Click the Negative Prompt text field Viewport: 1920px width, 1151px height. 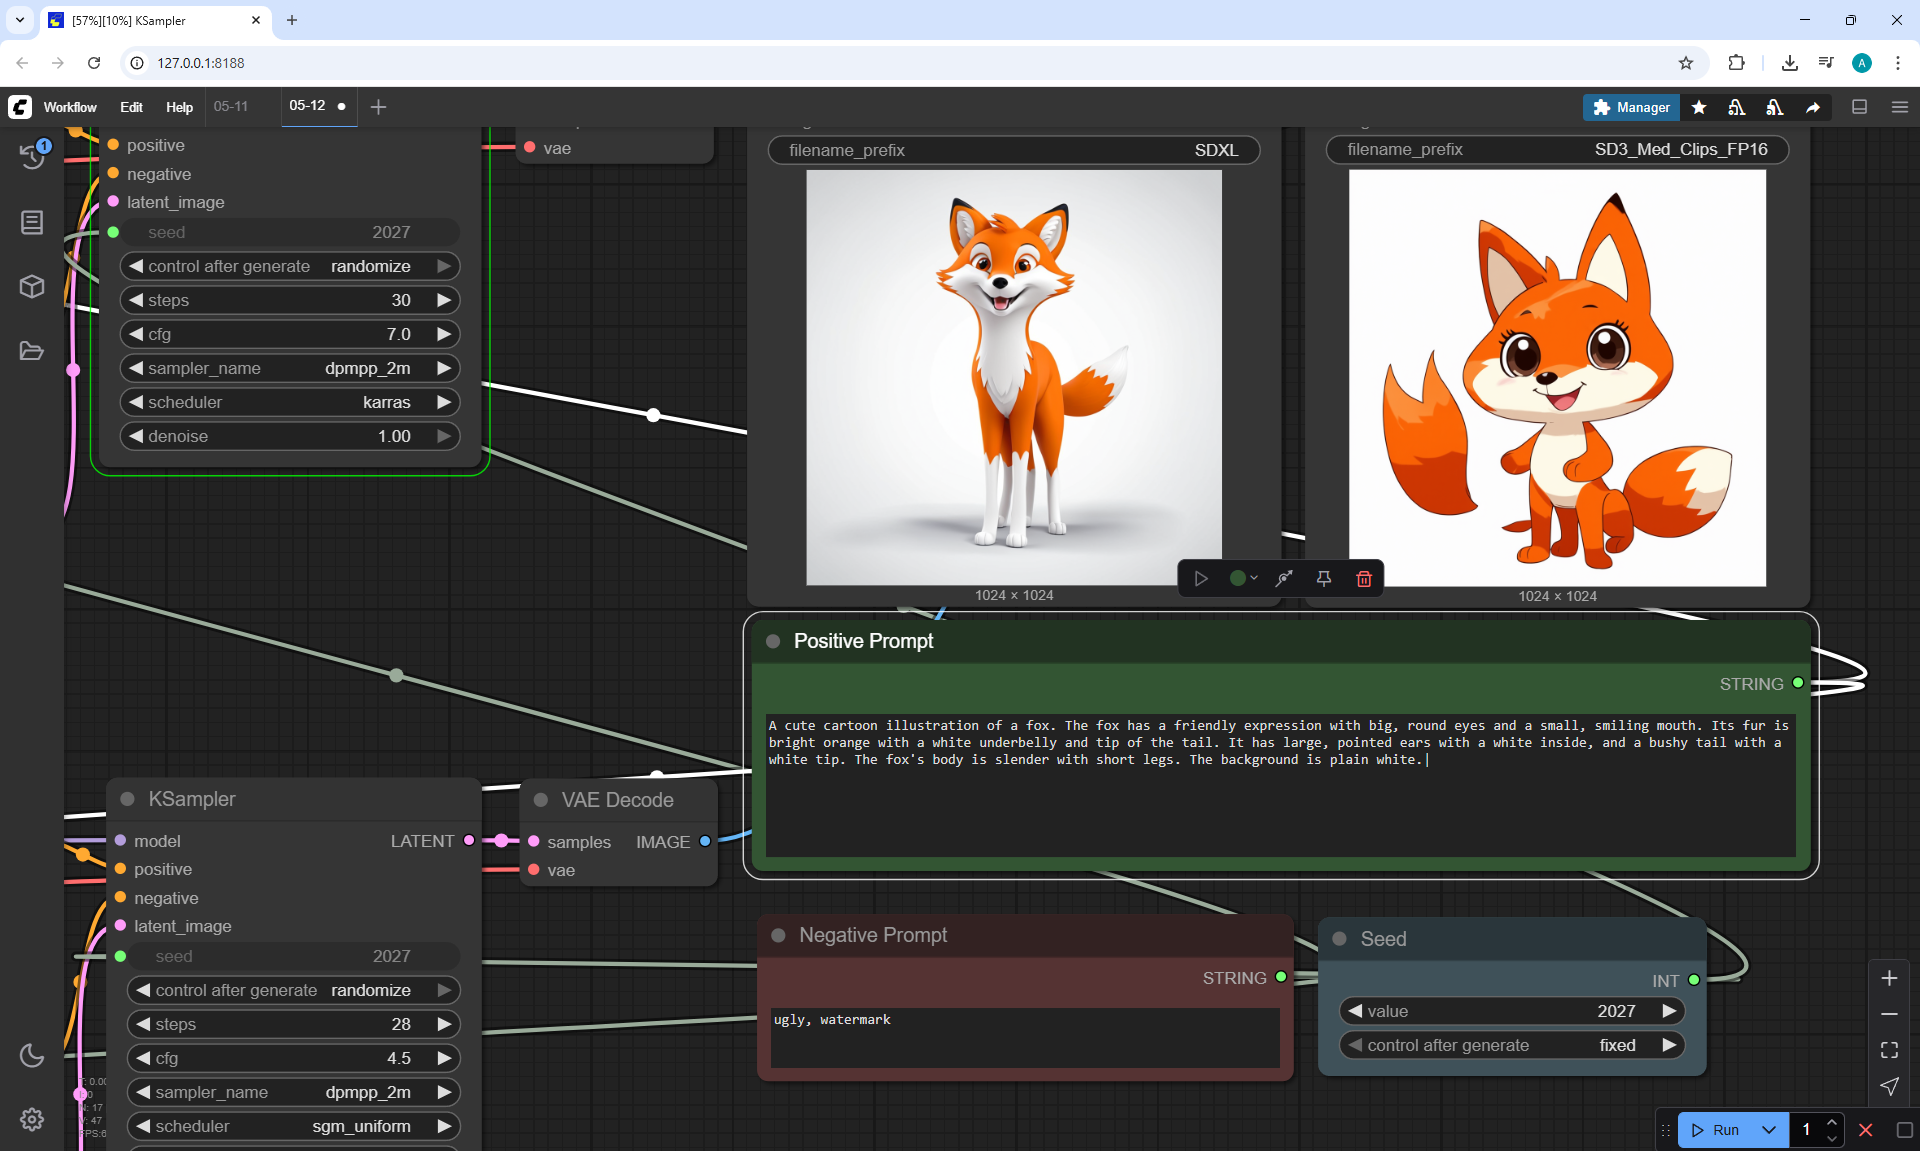(x=1025, y=1037)
